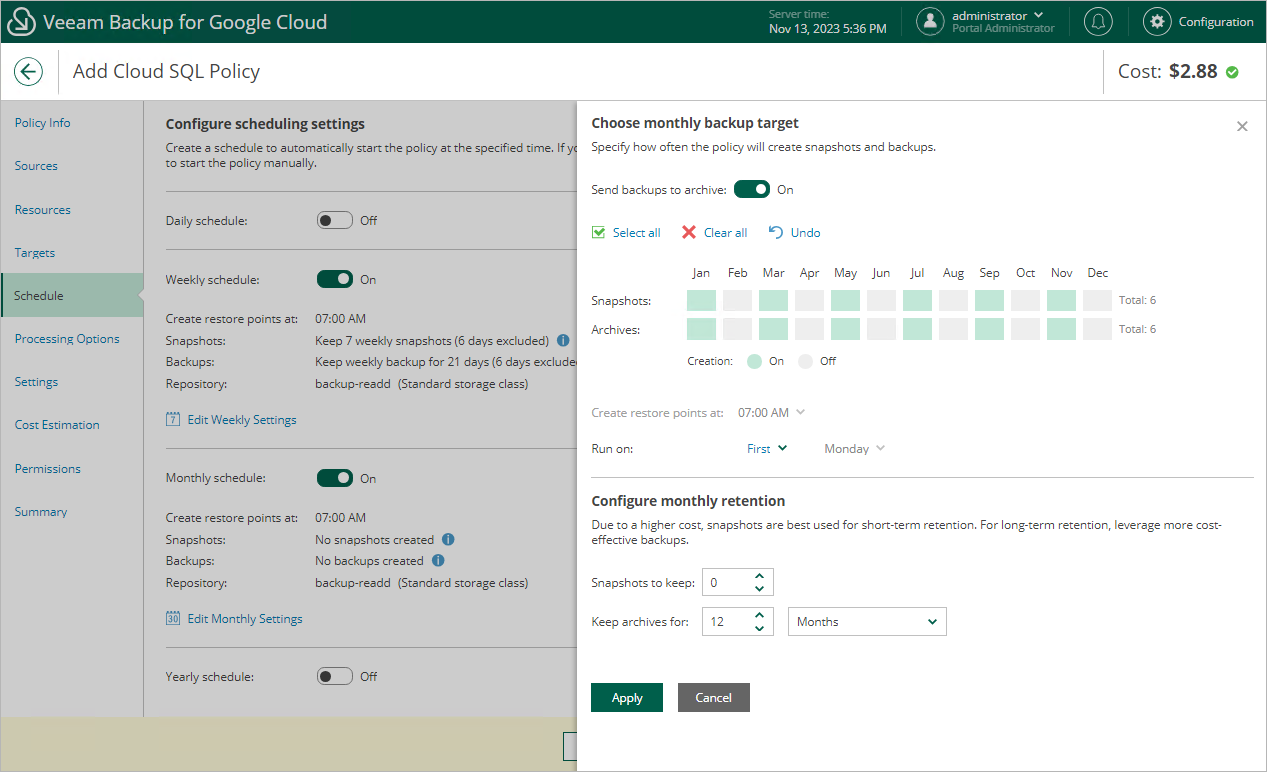This screenshot has width=1267, height=772.
Task: Enable the Daily schedule toggle
Action: [x=335, y=220]
